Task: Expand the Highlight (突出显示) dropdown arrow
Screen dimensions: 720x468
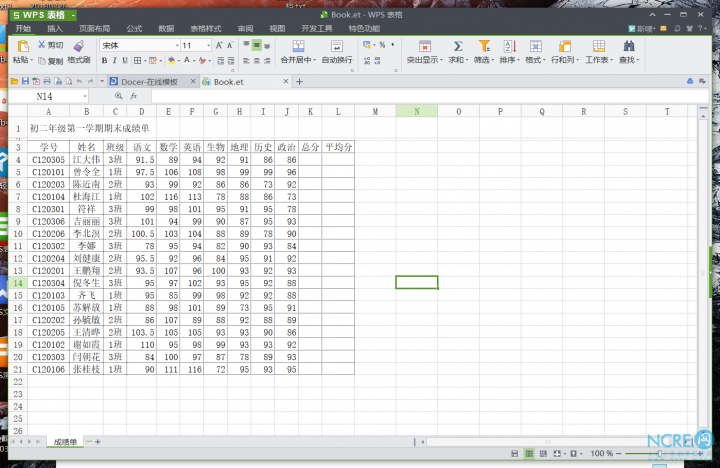Action: pyautogui.click(x=441, y=60)
